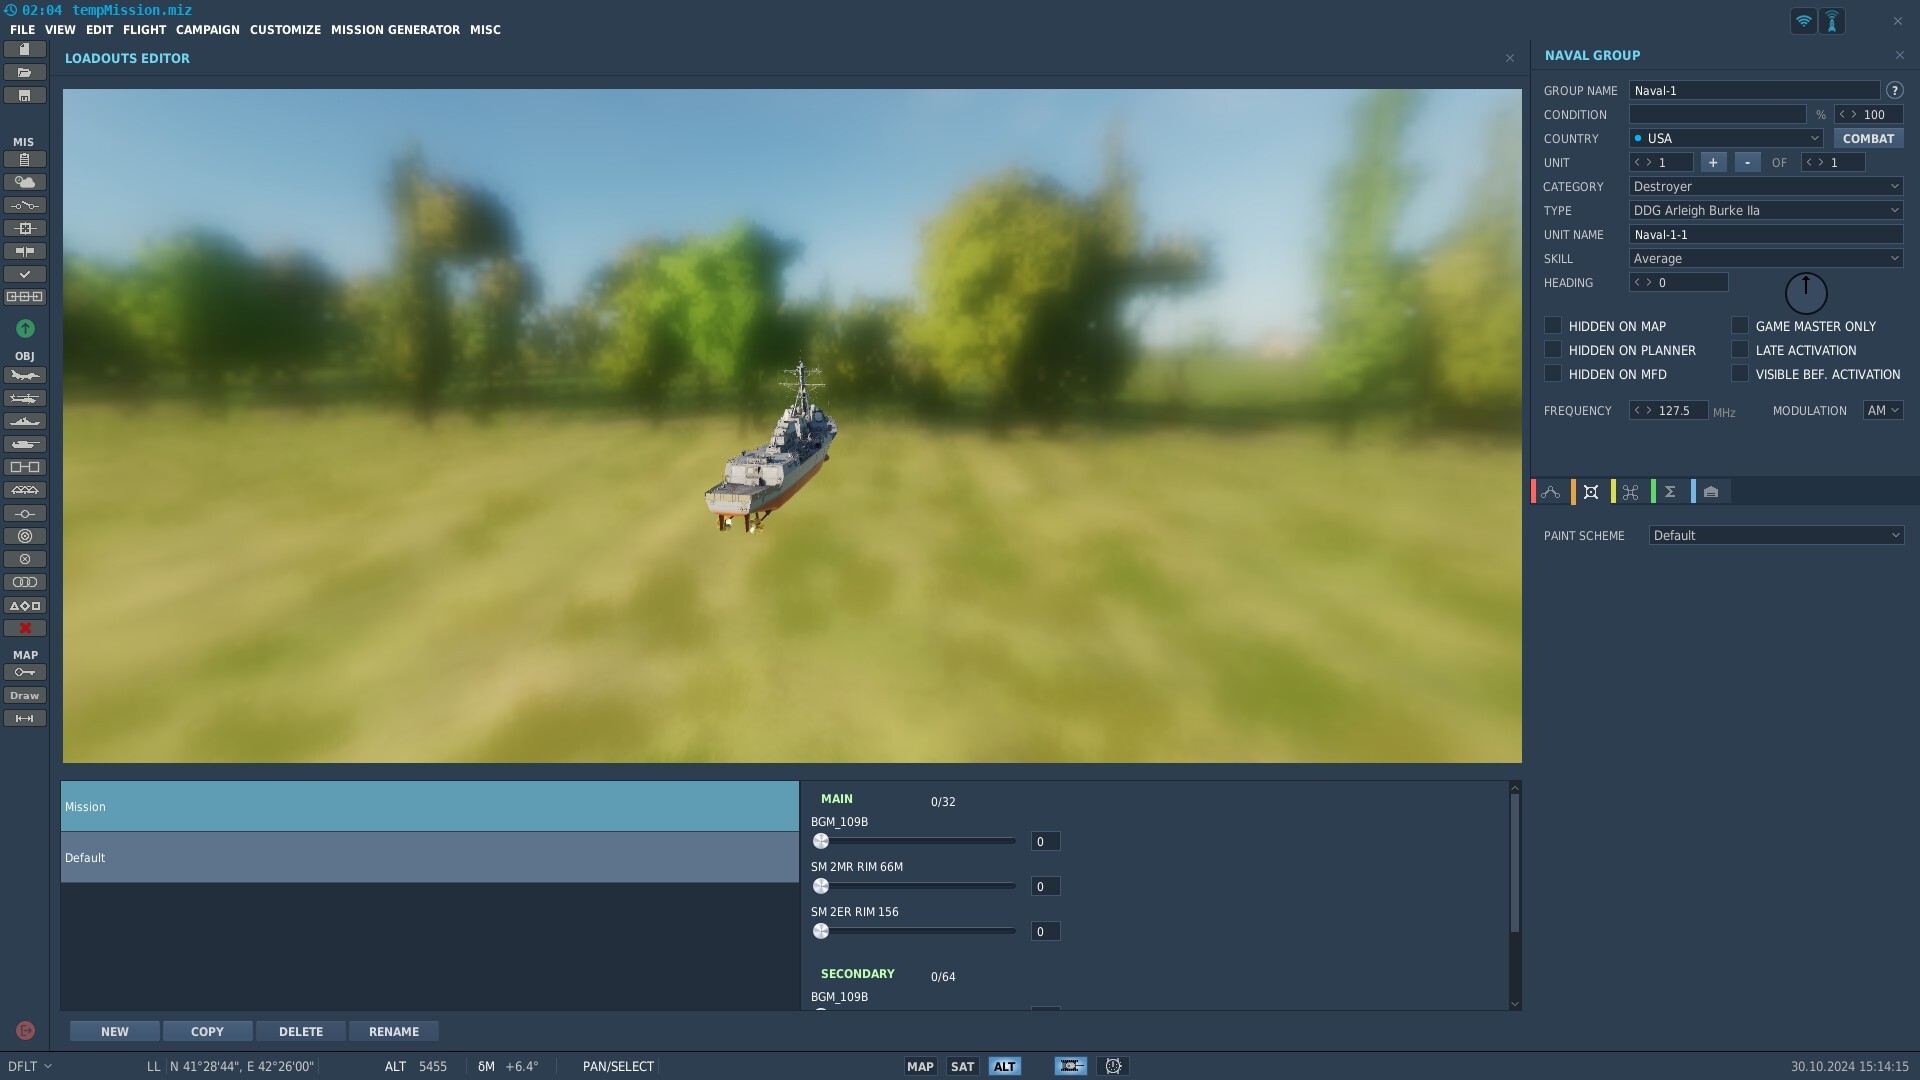Viewport: 1920px width, 1080px height.
Task: Open the FLIGHT menu
Action: coord(144,30)
